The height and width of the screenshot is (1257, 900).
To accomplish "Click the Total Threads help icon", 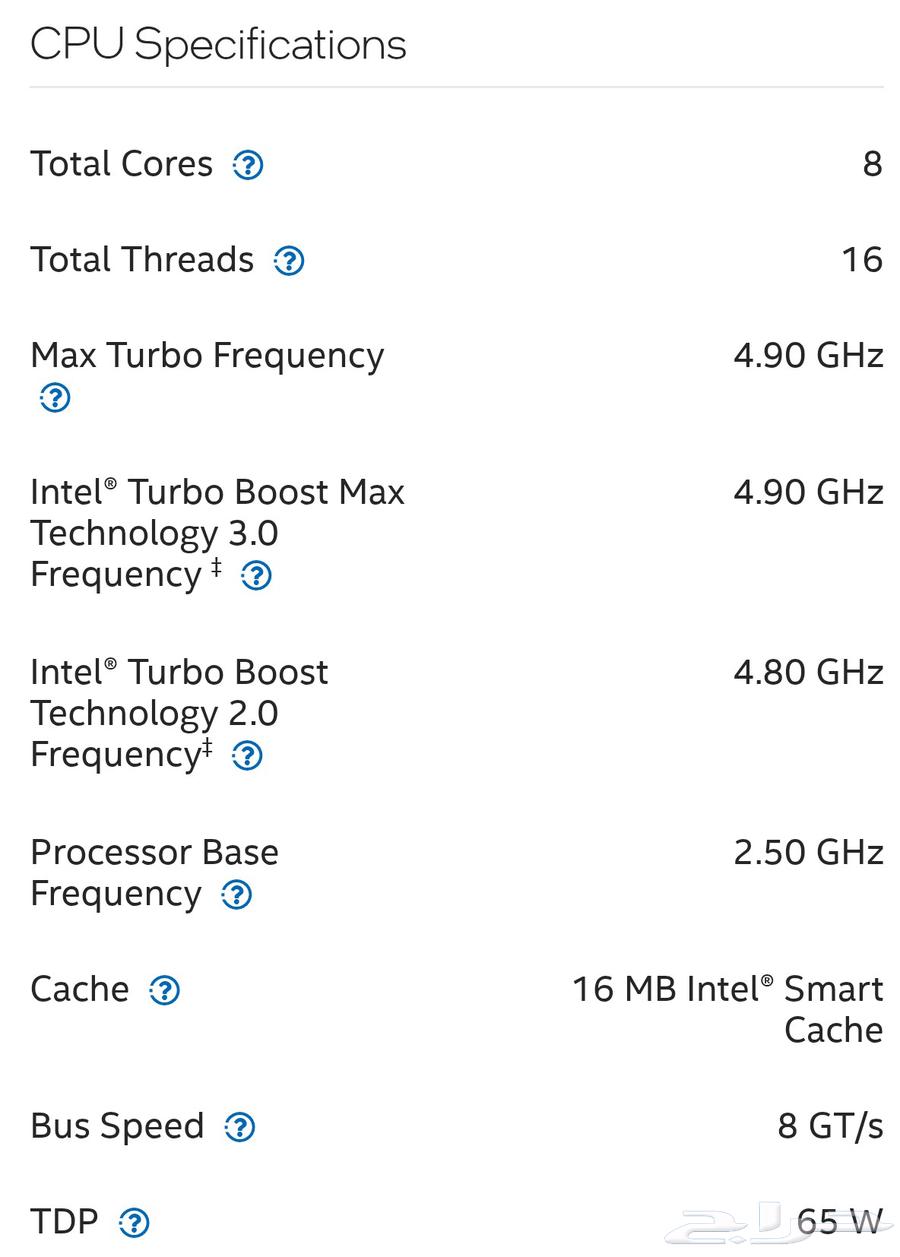I will [288, 261].
